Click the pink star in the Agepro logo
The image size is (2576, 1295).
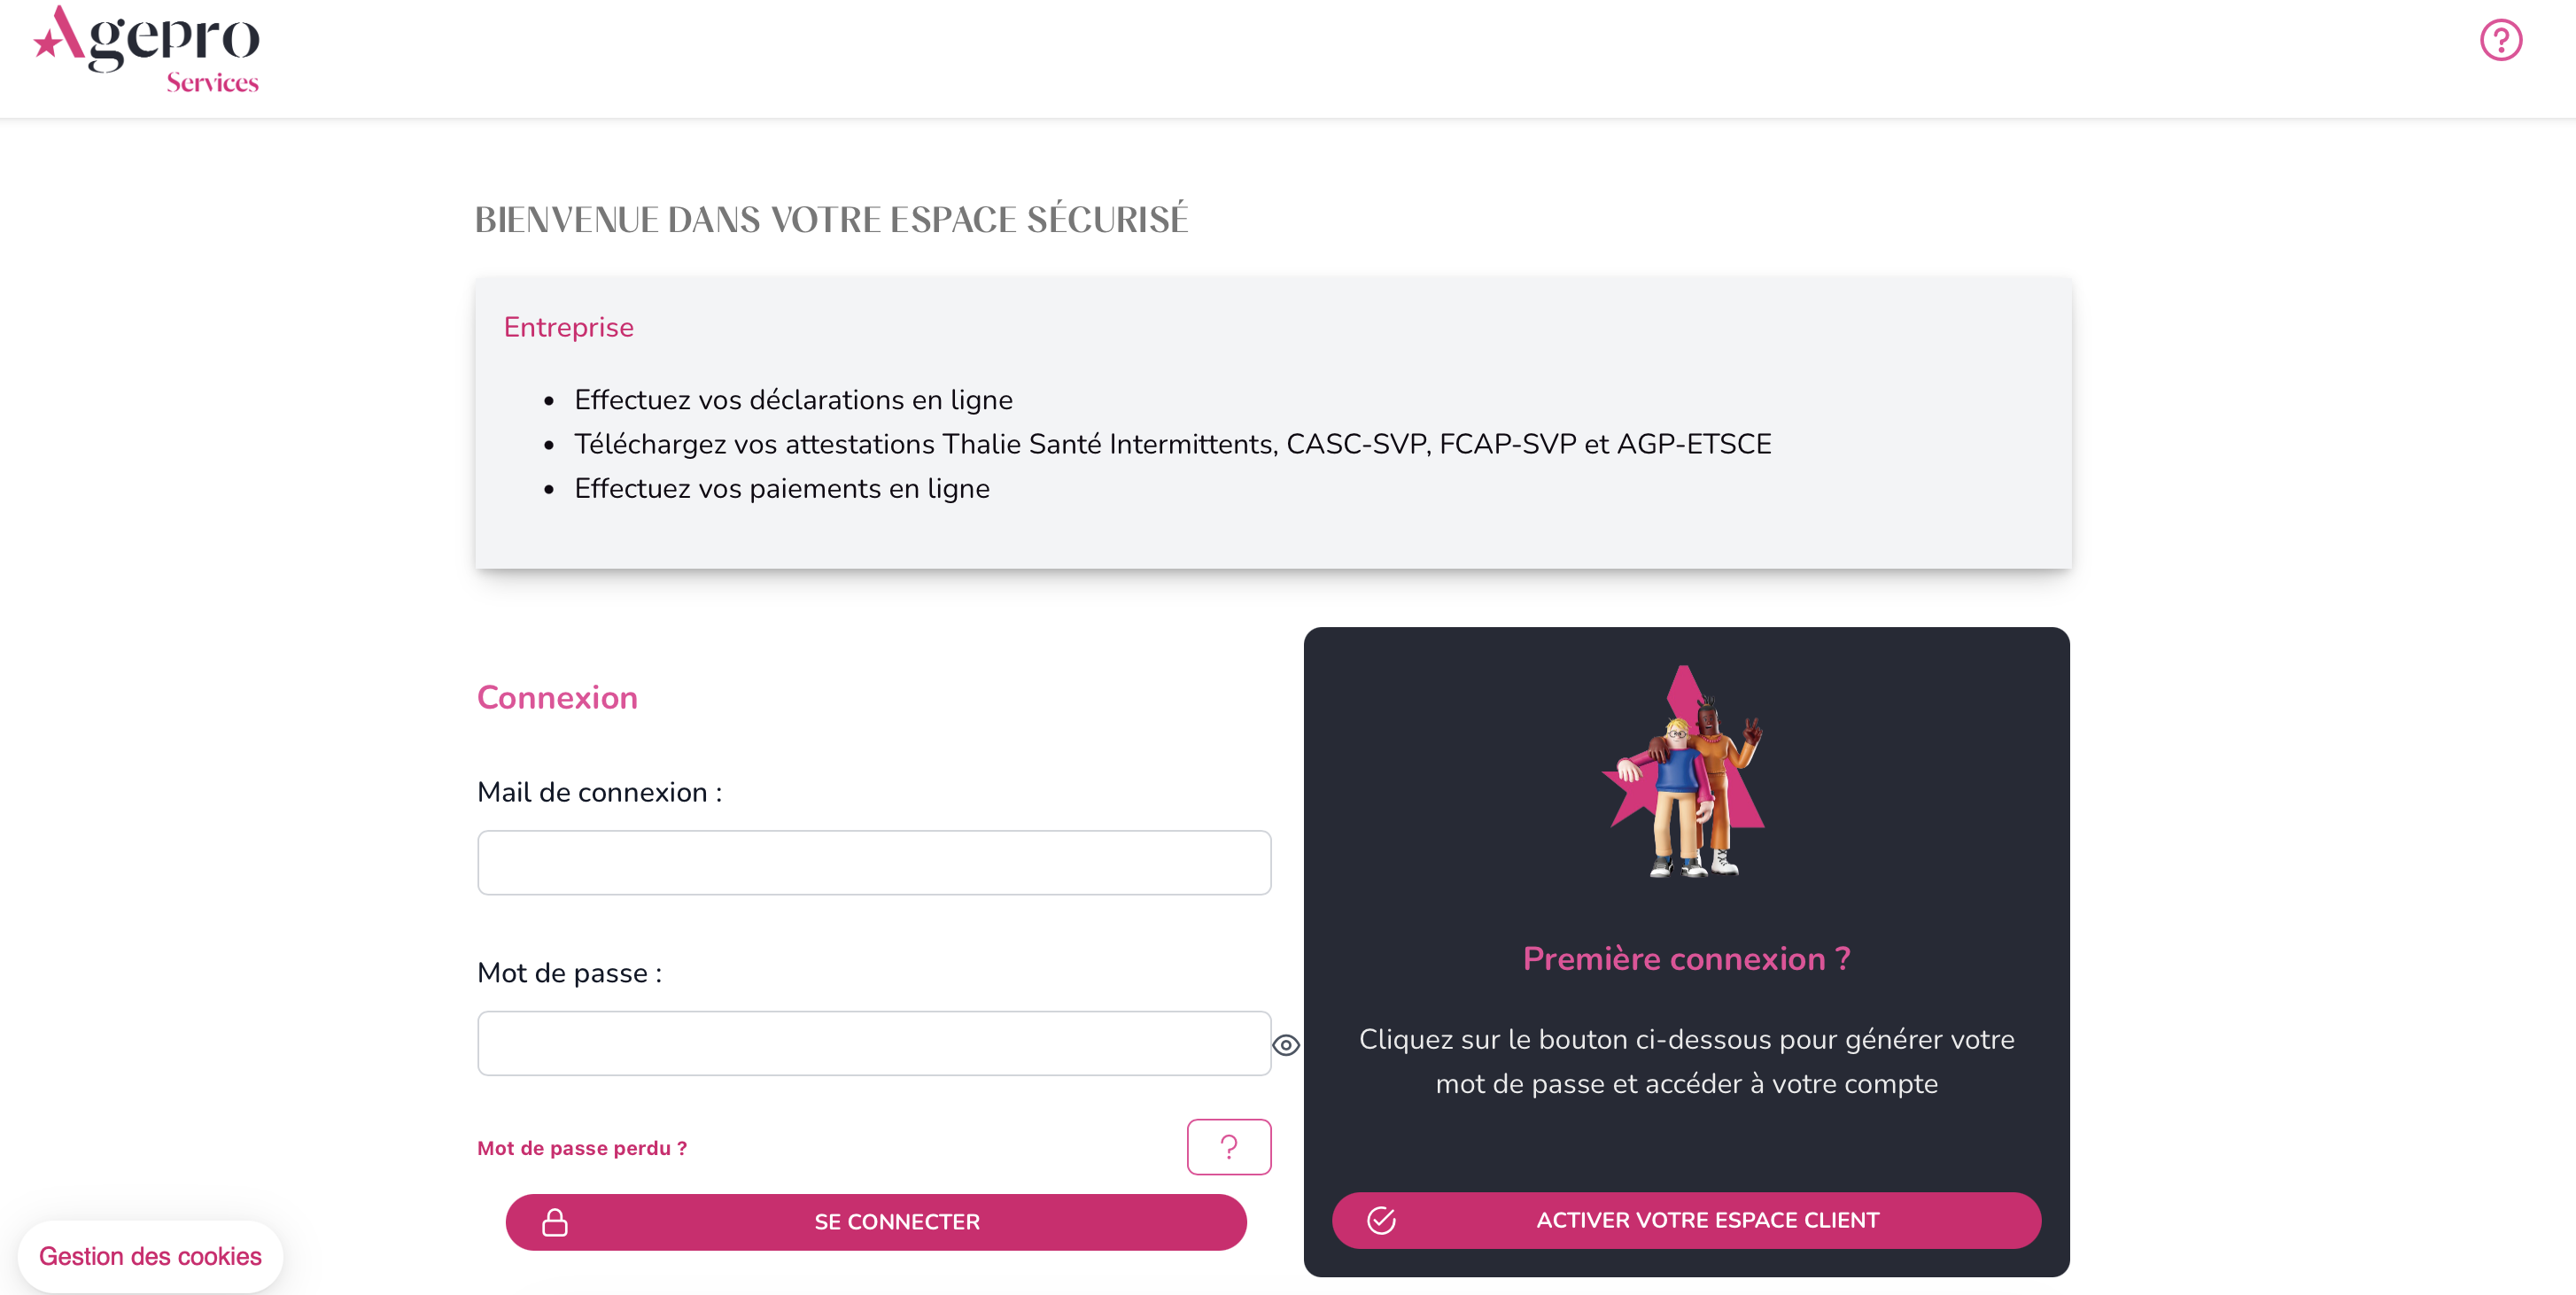click(47, 43)
